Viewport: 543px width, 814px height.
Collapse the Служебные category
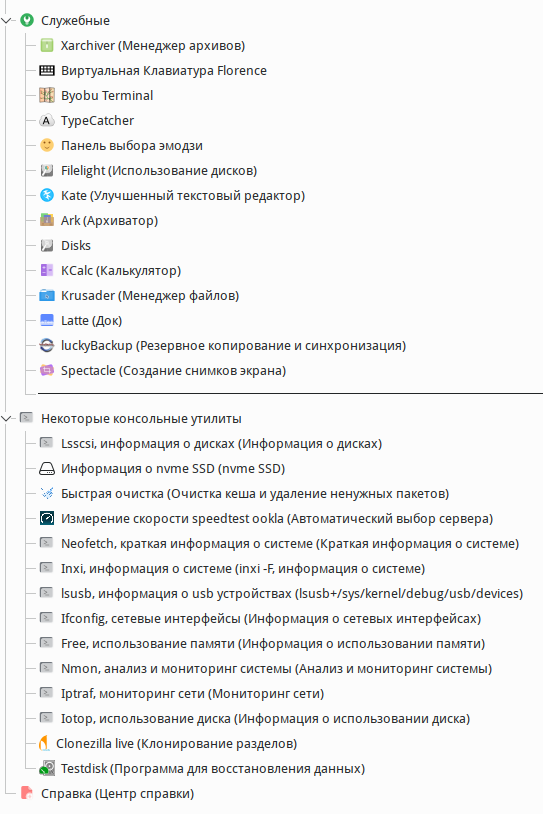pos(6,21)
